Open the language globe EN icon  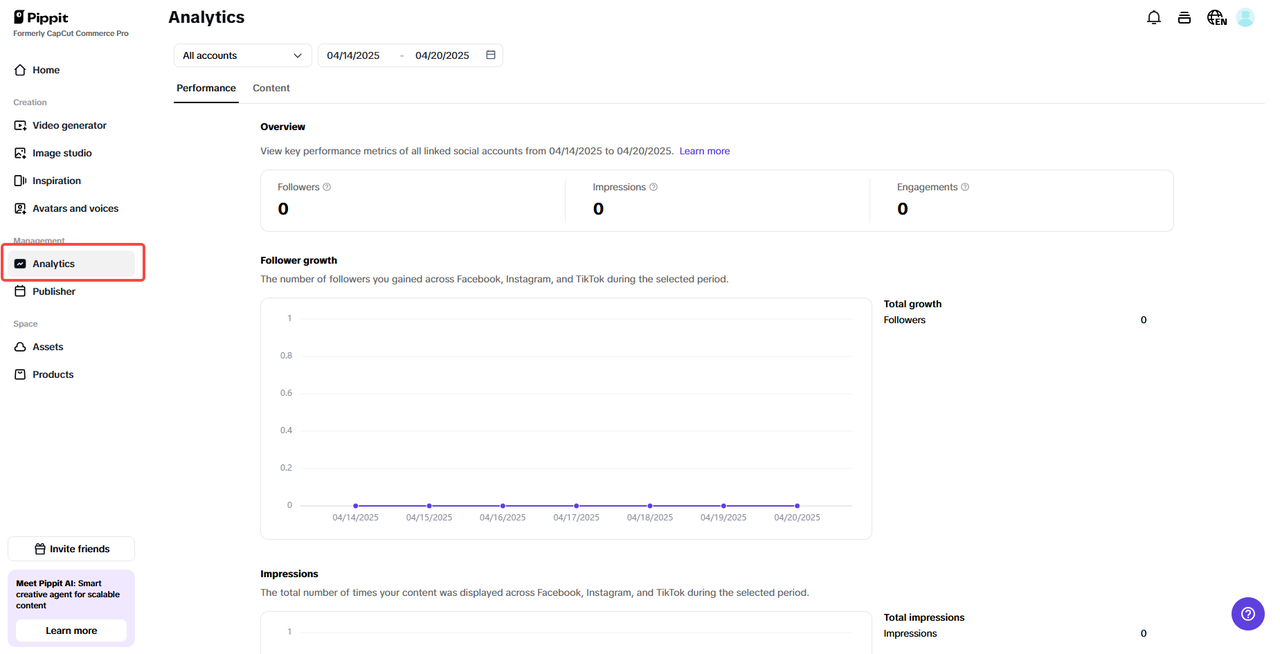point(1216,17)
